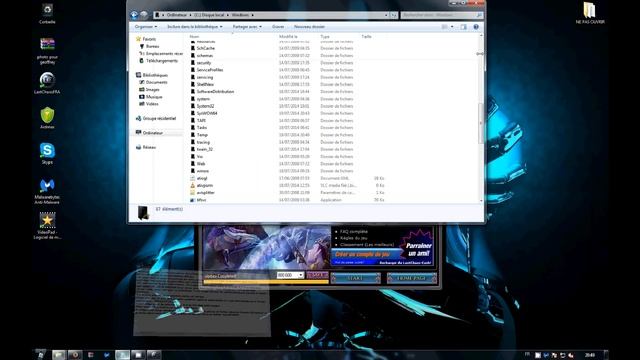Select the ServiceProfiles folder
640x360 pixels.
pyautogui.click(x=210, y=70)
